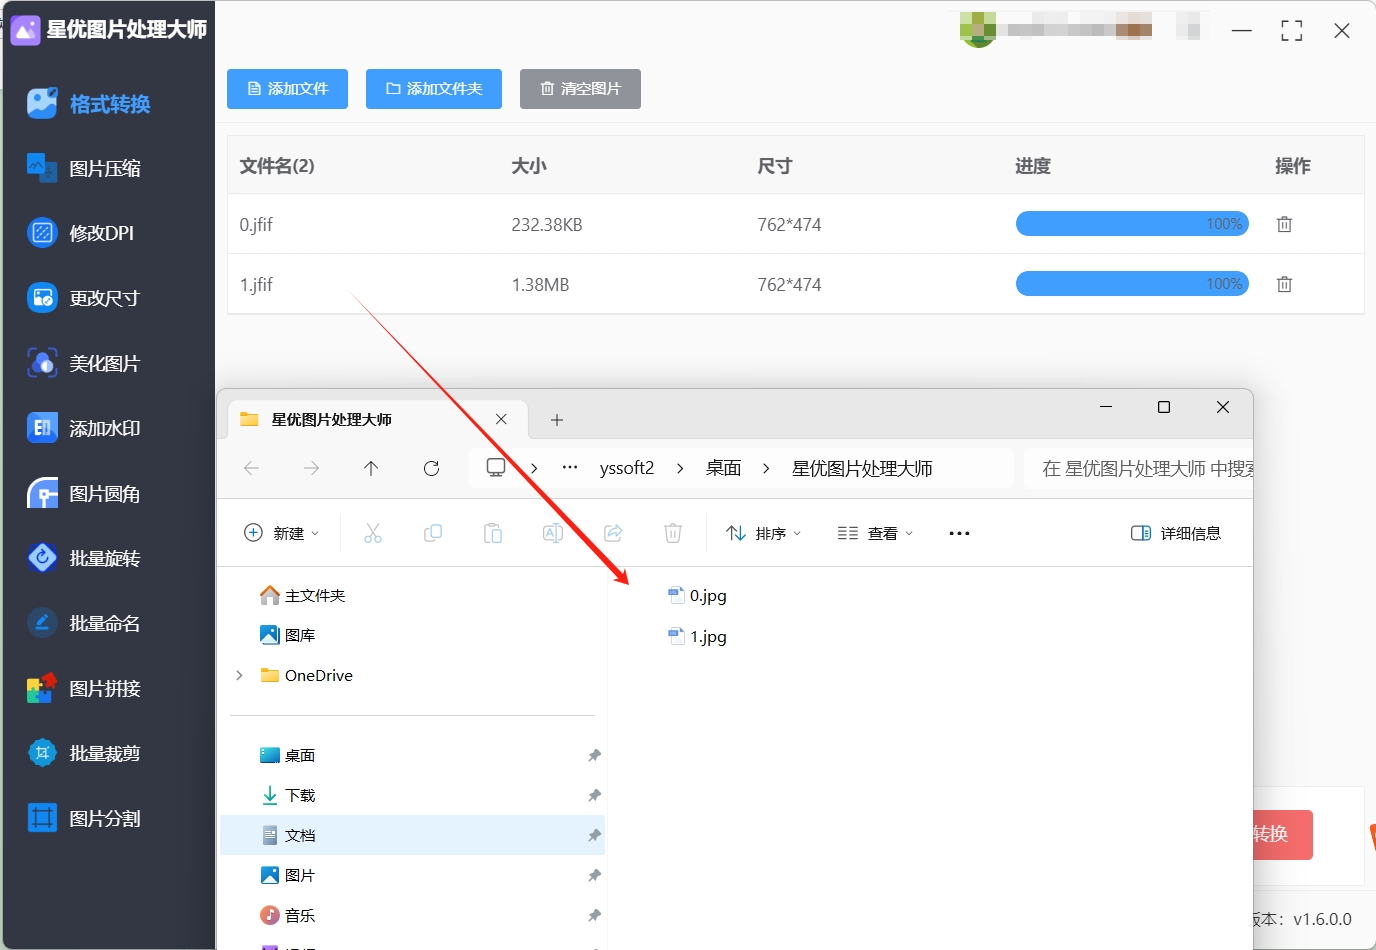Expand the OneDrive tree node
Screen dimensions: 1376x950
tap(239, 675)
